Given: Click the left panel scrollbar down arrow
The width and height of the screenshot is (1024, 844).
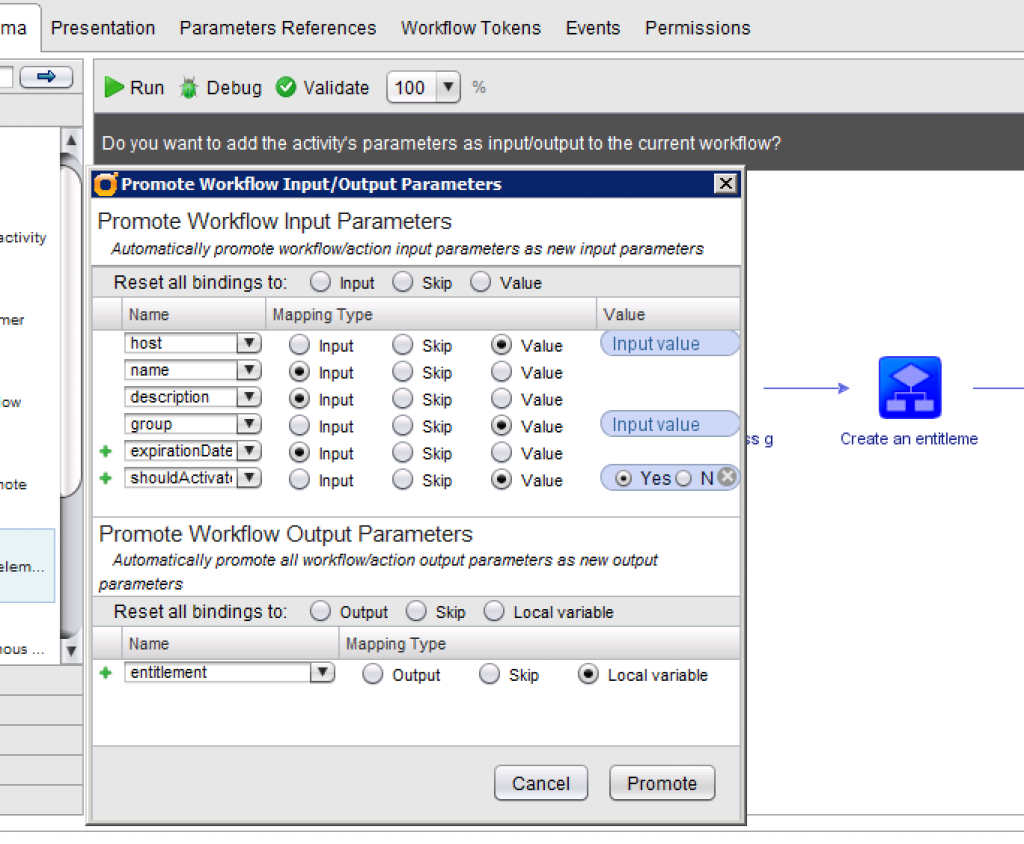Looking at the screenshot, I should [x=70, y=651].
